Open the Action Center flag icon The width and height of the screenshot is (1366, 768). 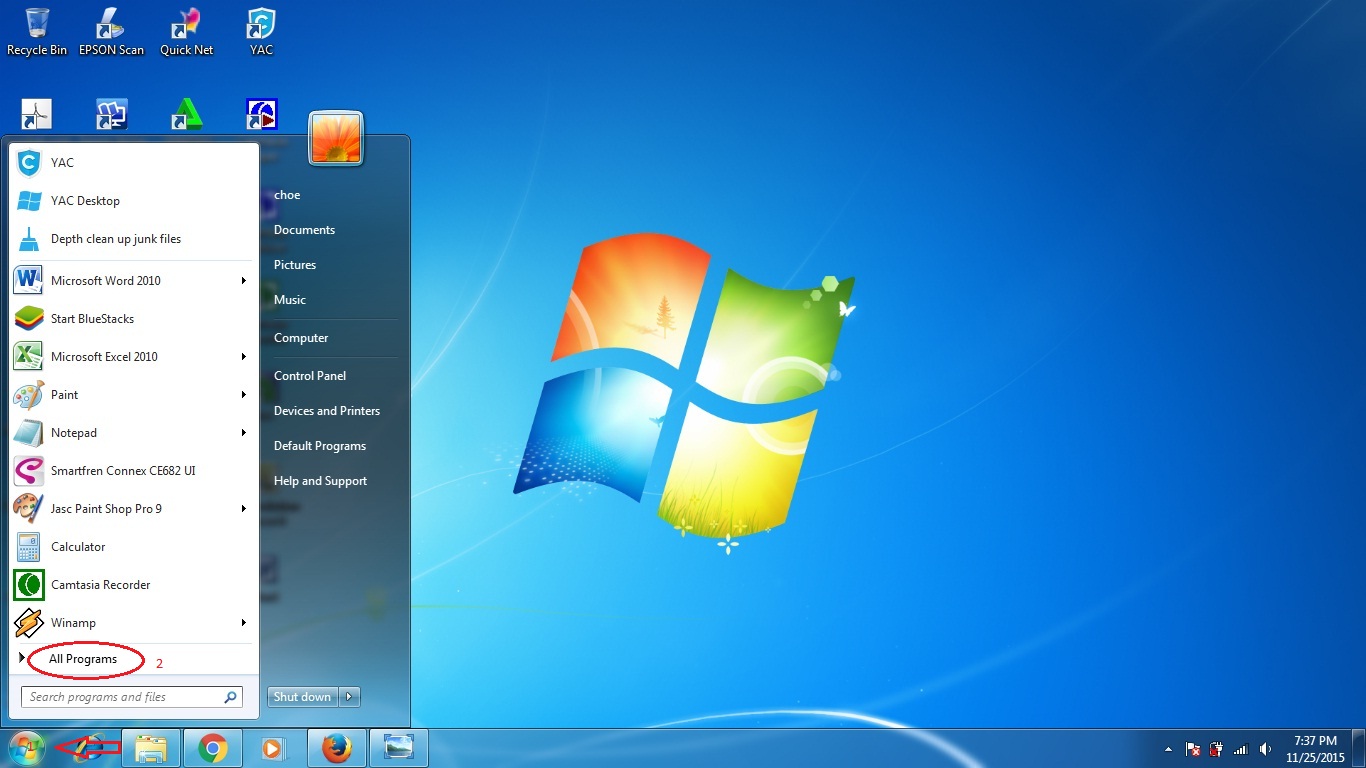click(x=1192, y=749)
